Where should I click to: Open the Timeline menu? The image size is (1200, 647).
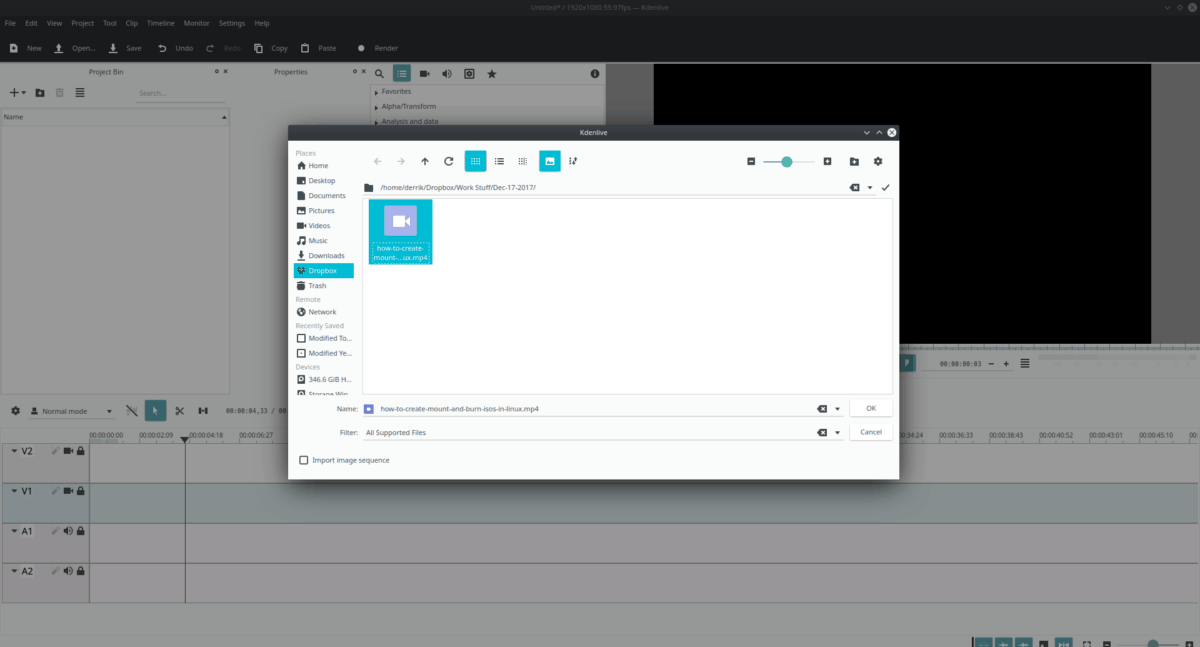click(160, 23)
